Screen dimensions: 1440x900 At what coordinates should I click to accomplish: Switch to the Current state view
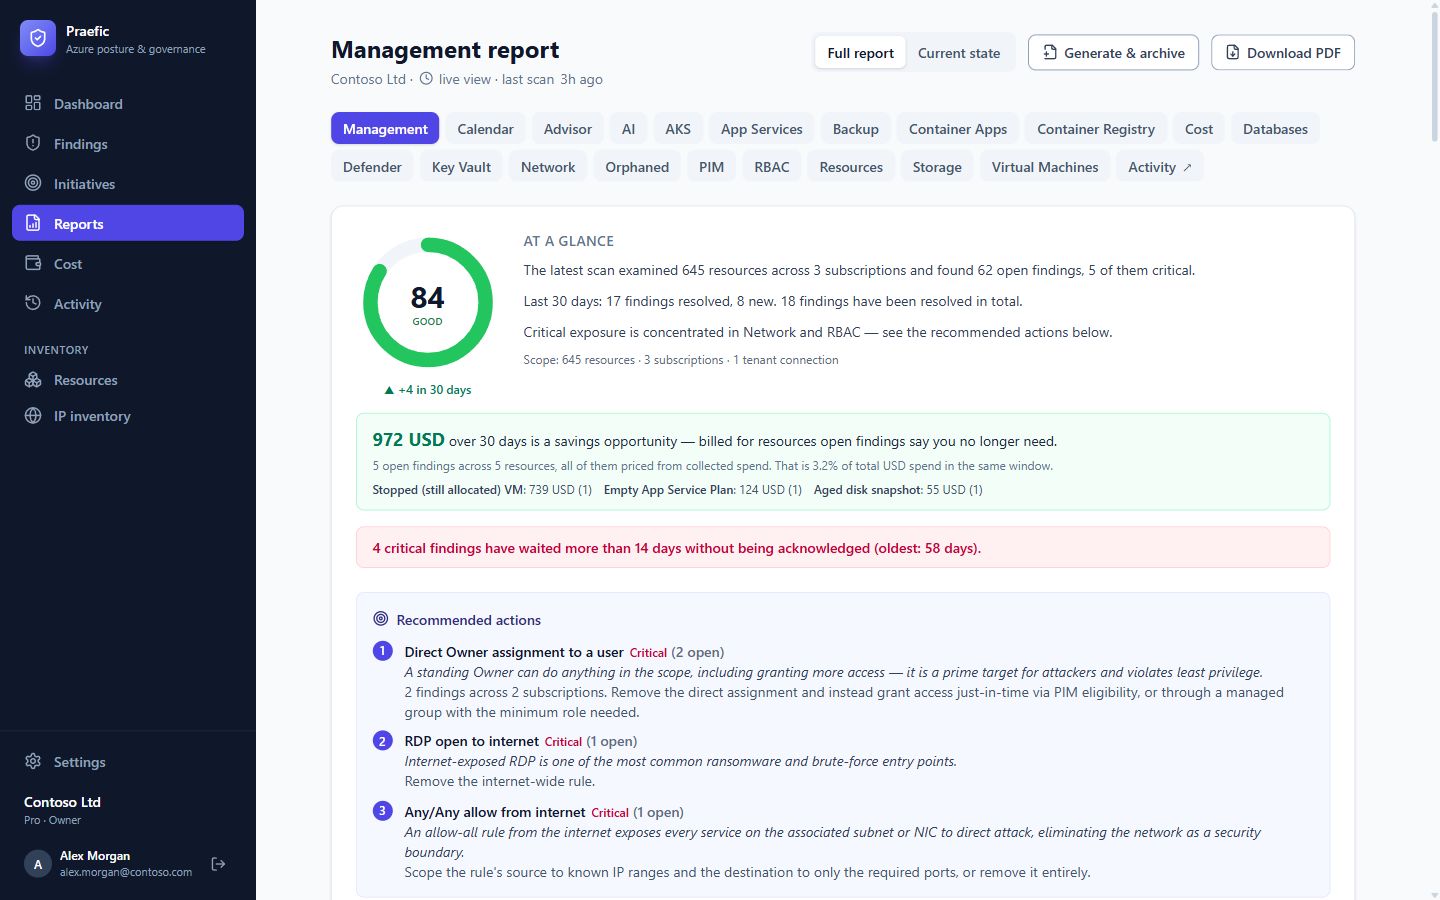tap(959, 53)
